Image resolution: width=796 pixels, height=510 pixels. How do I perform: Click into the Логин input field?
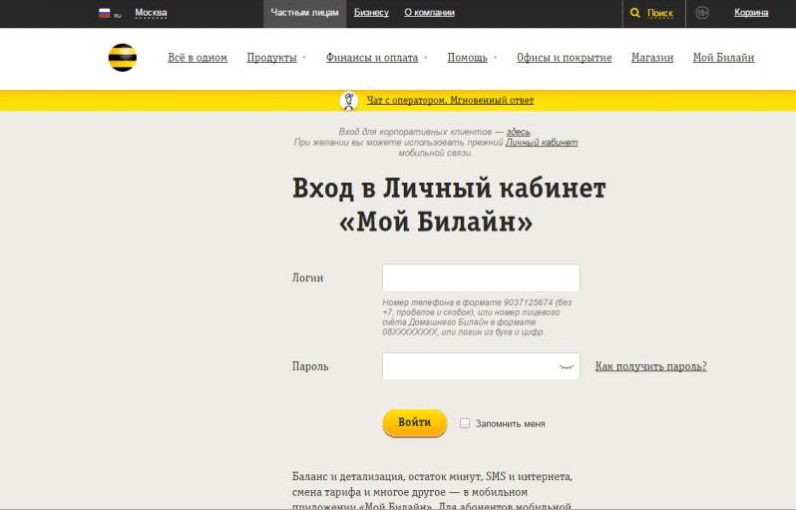[480, 278]
